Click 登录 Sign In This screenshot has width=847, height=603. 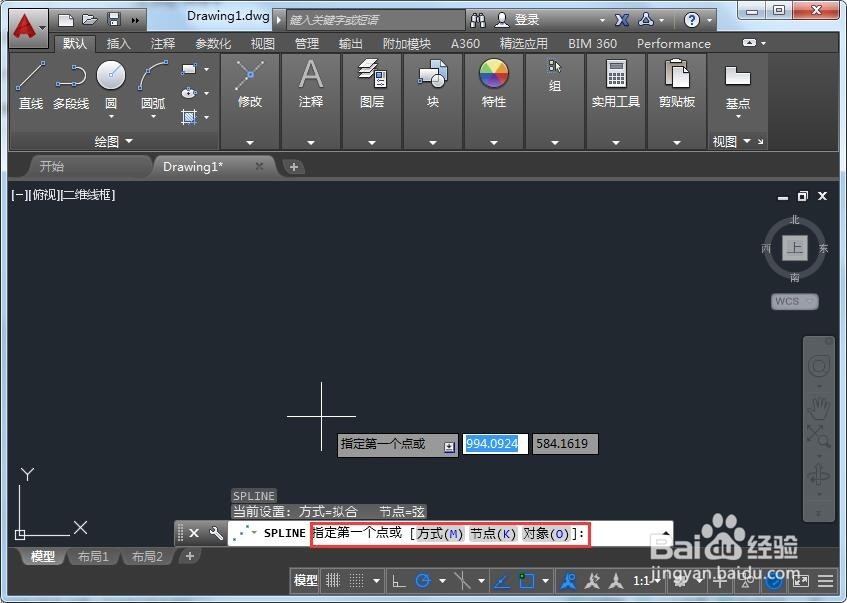click(527, 21)
